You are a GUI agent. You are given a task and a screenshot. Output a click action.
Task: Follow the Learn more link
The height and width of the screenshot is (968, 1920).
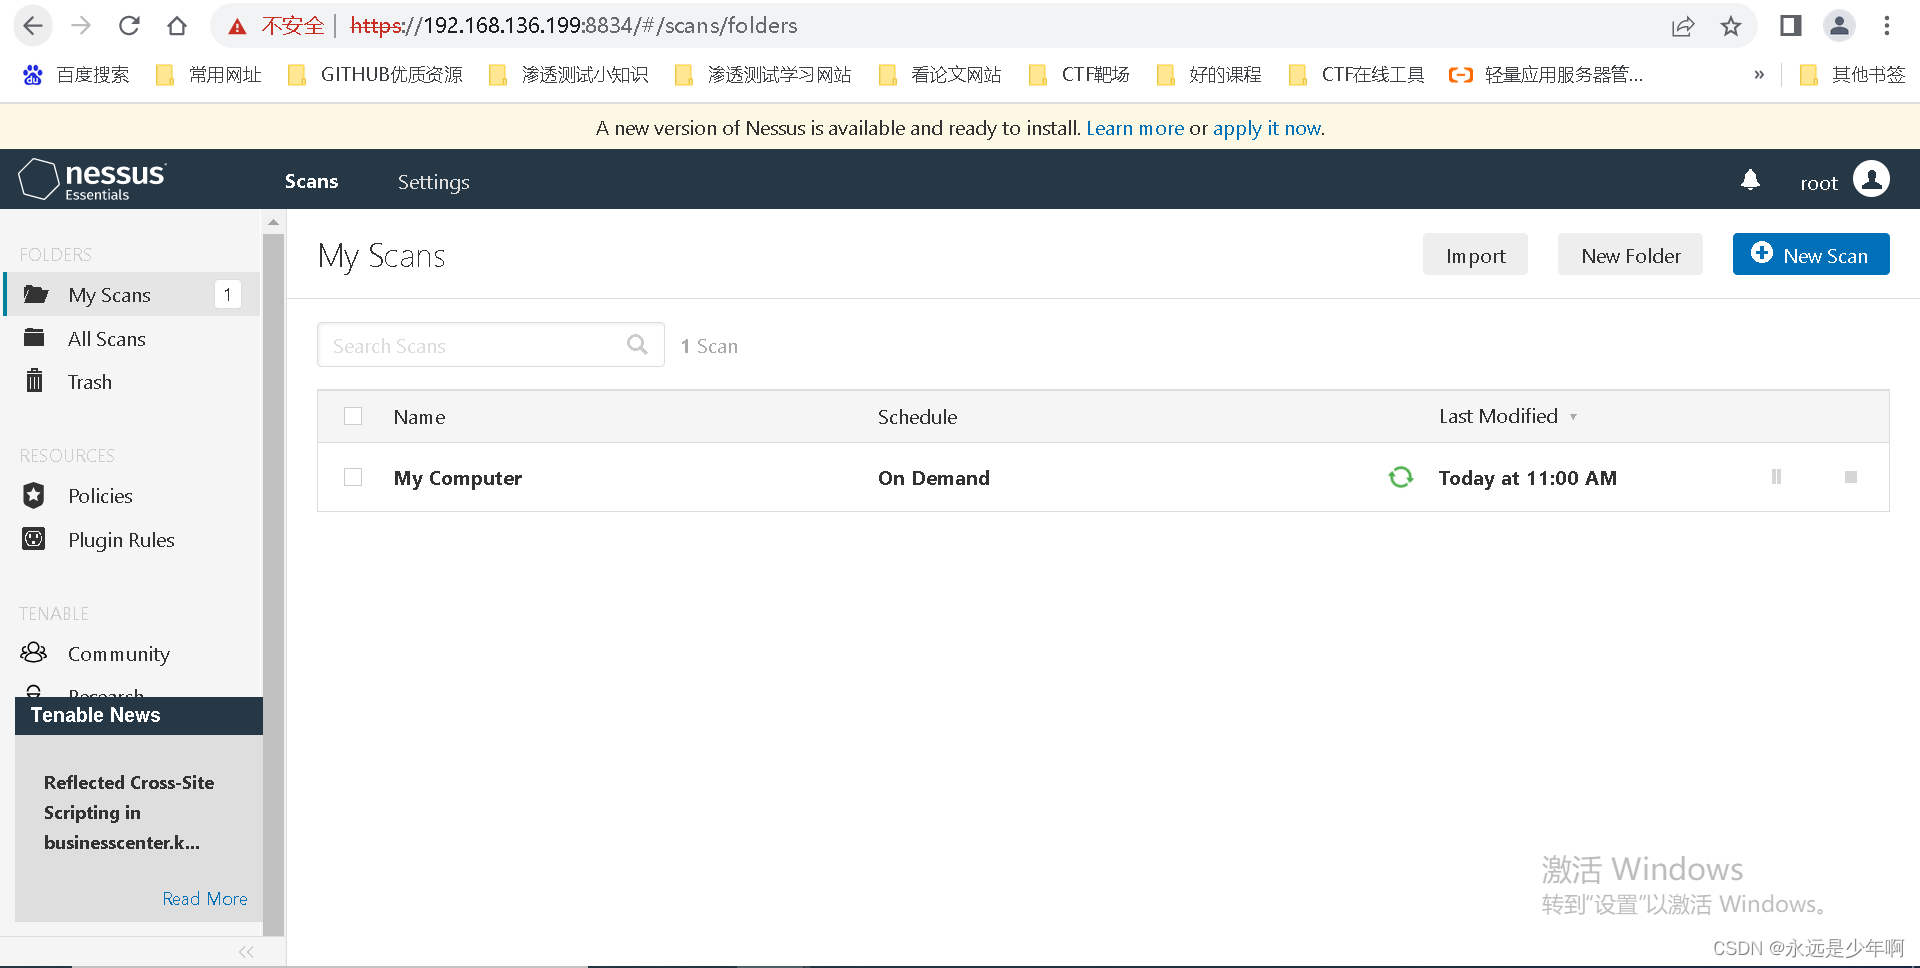click(x=1135, y=128)
